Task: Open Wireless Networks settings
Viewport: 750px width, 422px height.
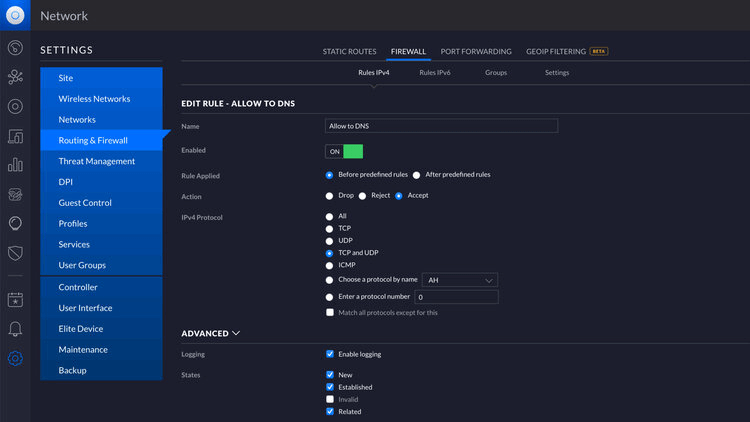Action: pyautogui.click(x=94, y=99)
